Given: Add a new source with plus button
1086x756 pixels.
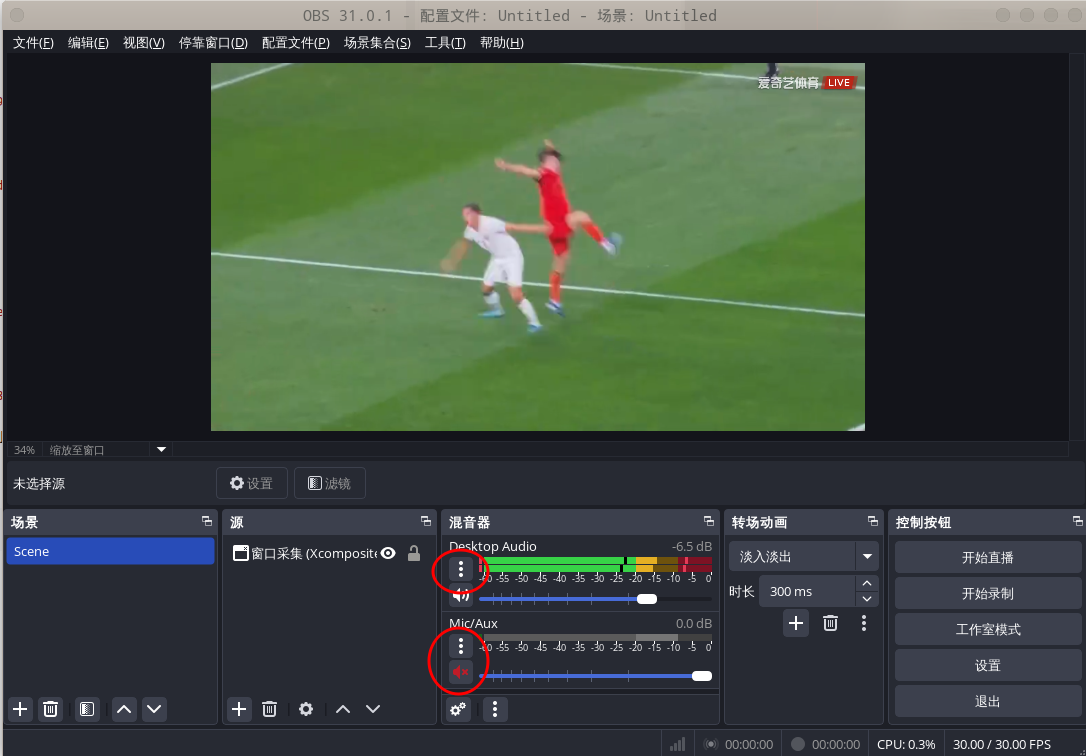Looking at the screenshot, I should tap(239, 709).
